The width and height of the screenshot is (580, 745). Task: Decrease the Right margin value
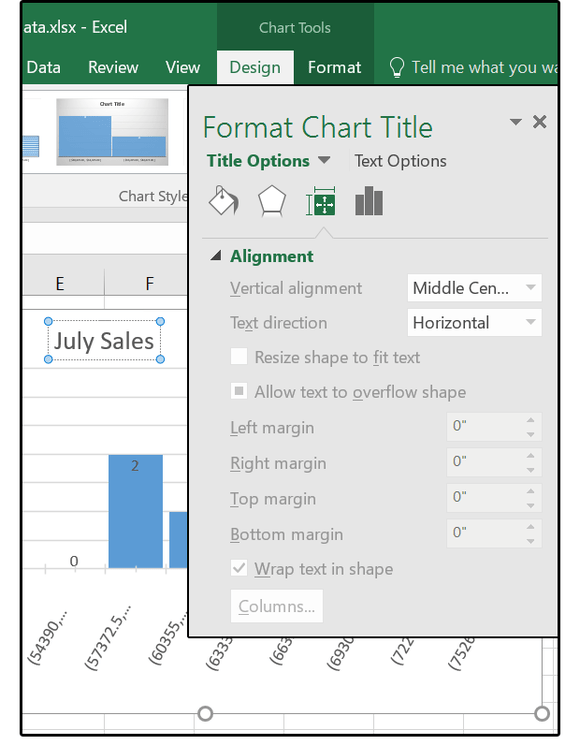coord(531,469)
